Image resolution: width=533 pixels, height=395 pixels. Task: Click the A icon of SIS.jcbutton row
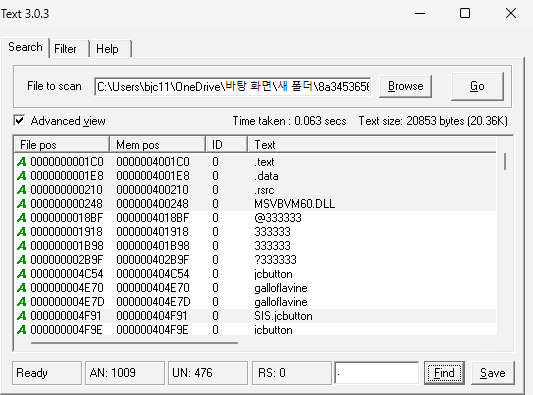tap(22, 316)
